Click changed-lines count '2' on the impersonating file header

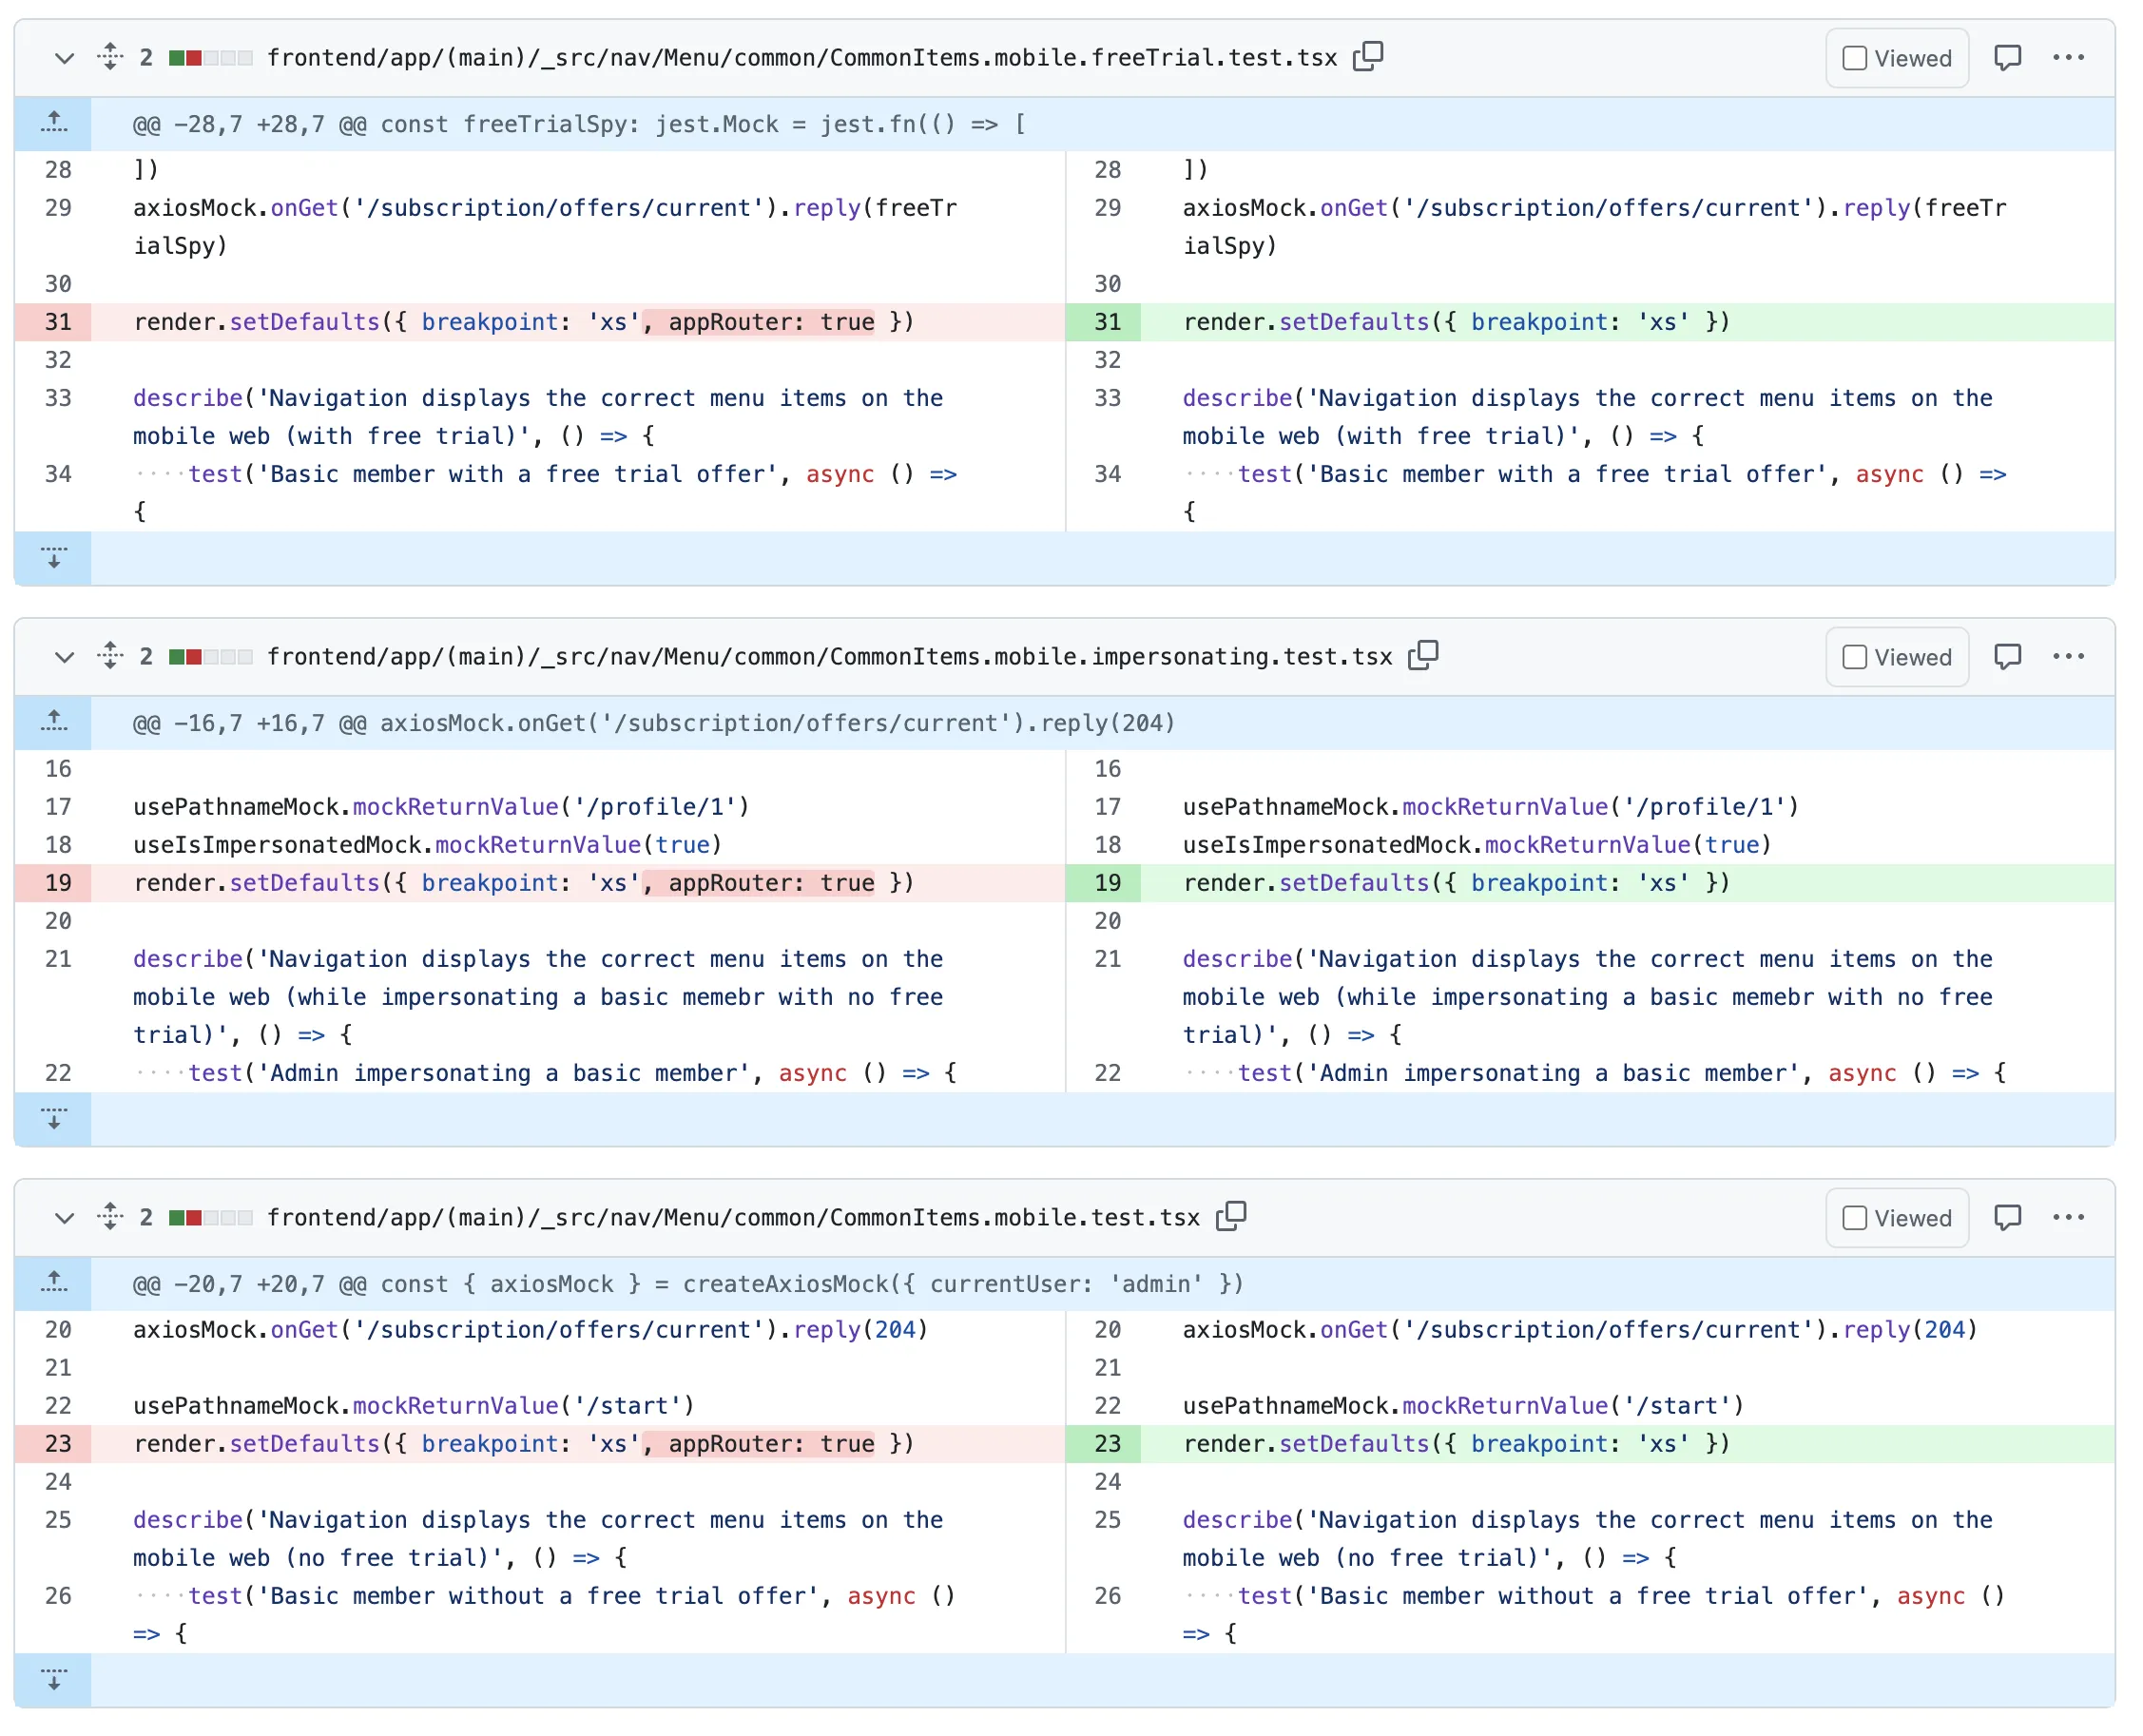[147, 658]
